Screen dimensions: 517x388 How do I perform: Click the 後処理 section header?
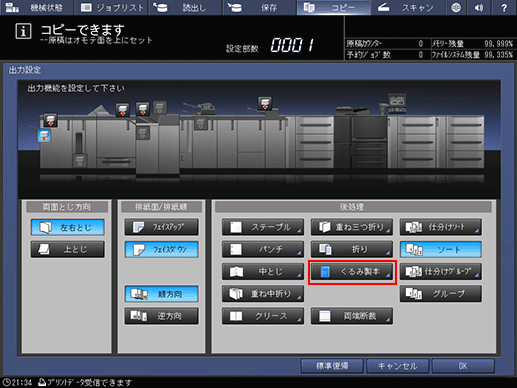[x=353, y=207]
